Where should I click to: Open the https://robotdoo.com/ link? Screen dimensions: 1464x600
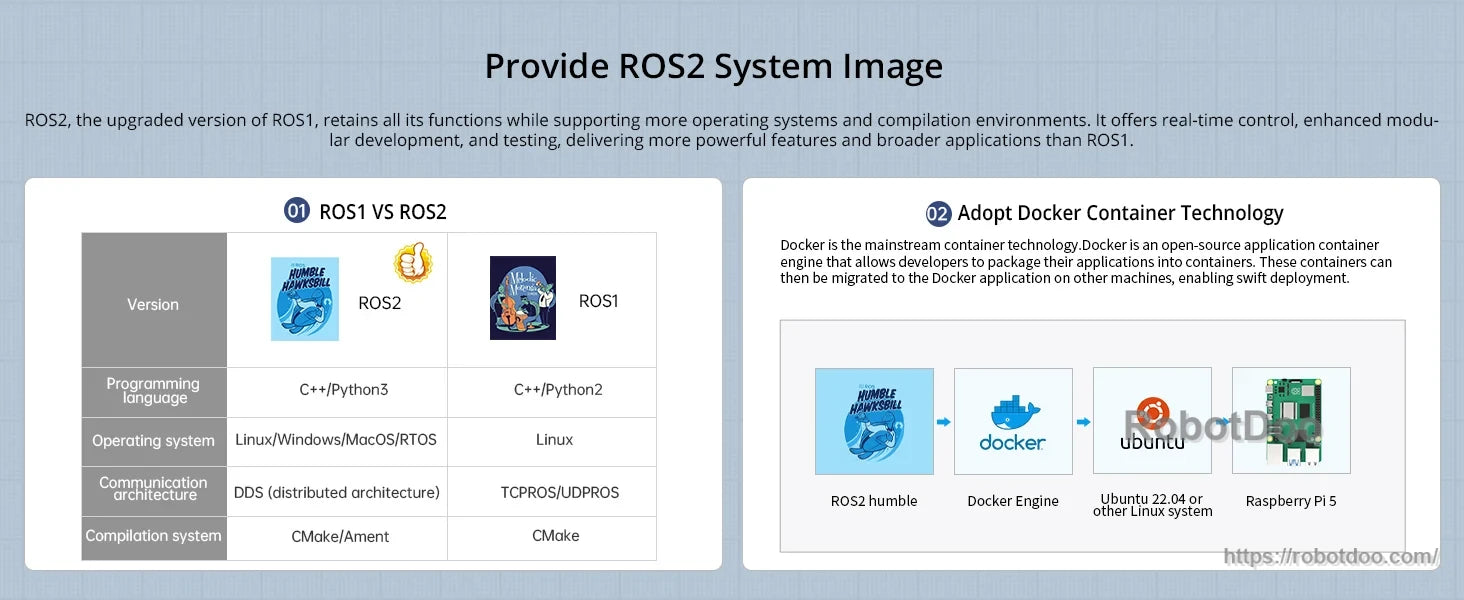click(x=1331, y=556)
